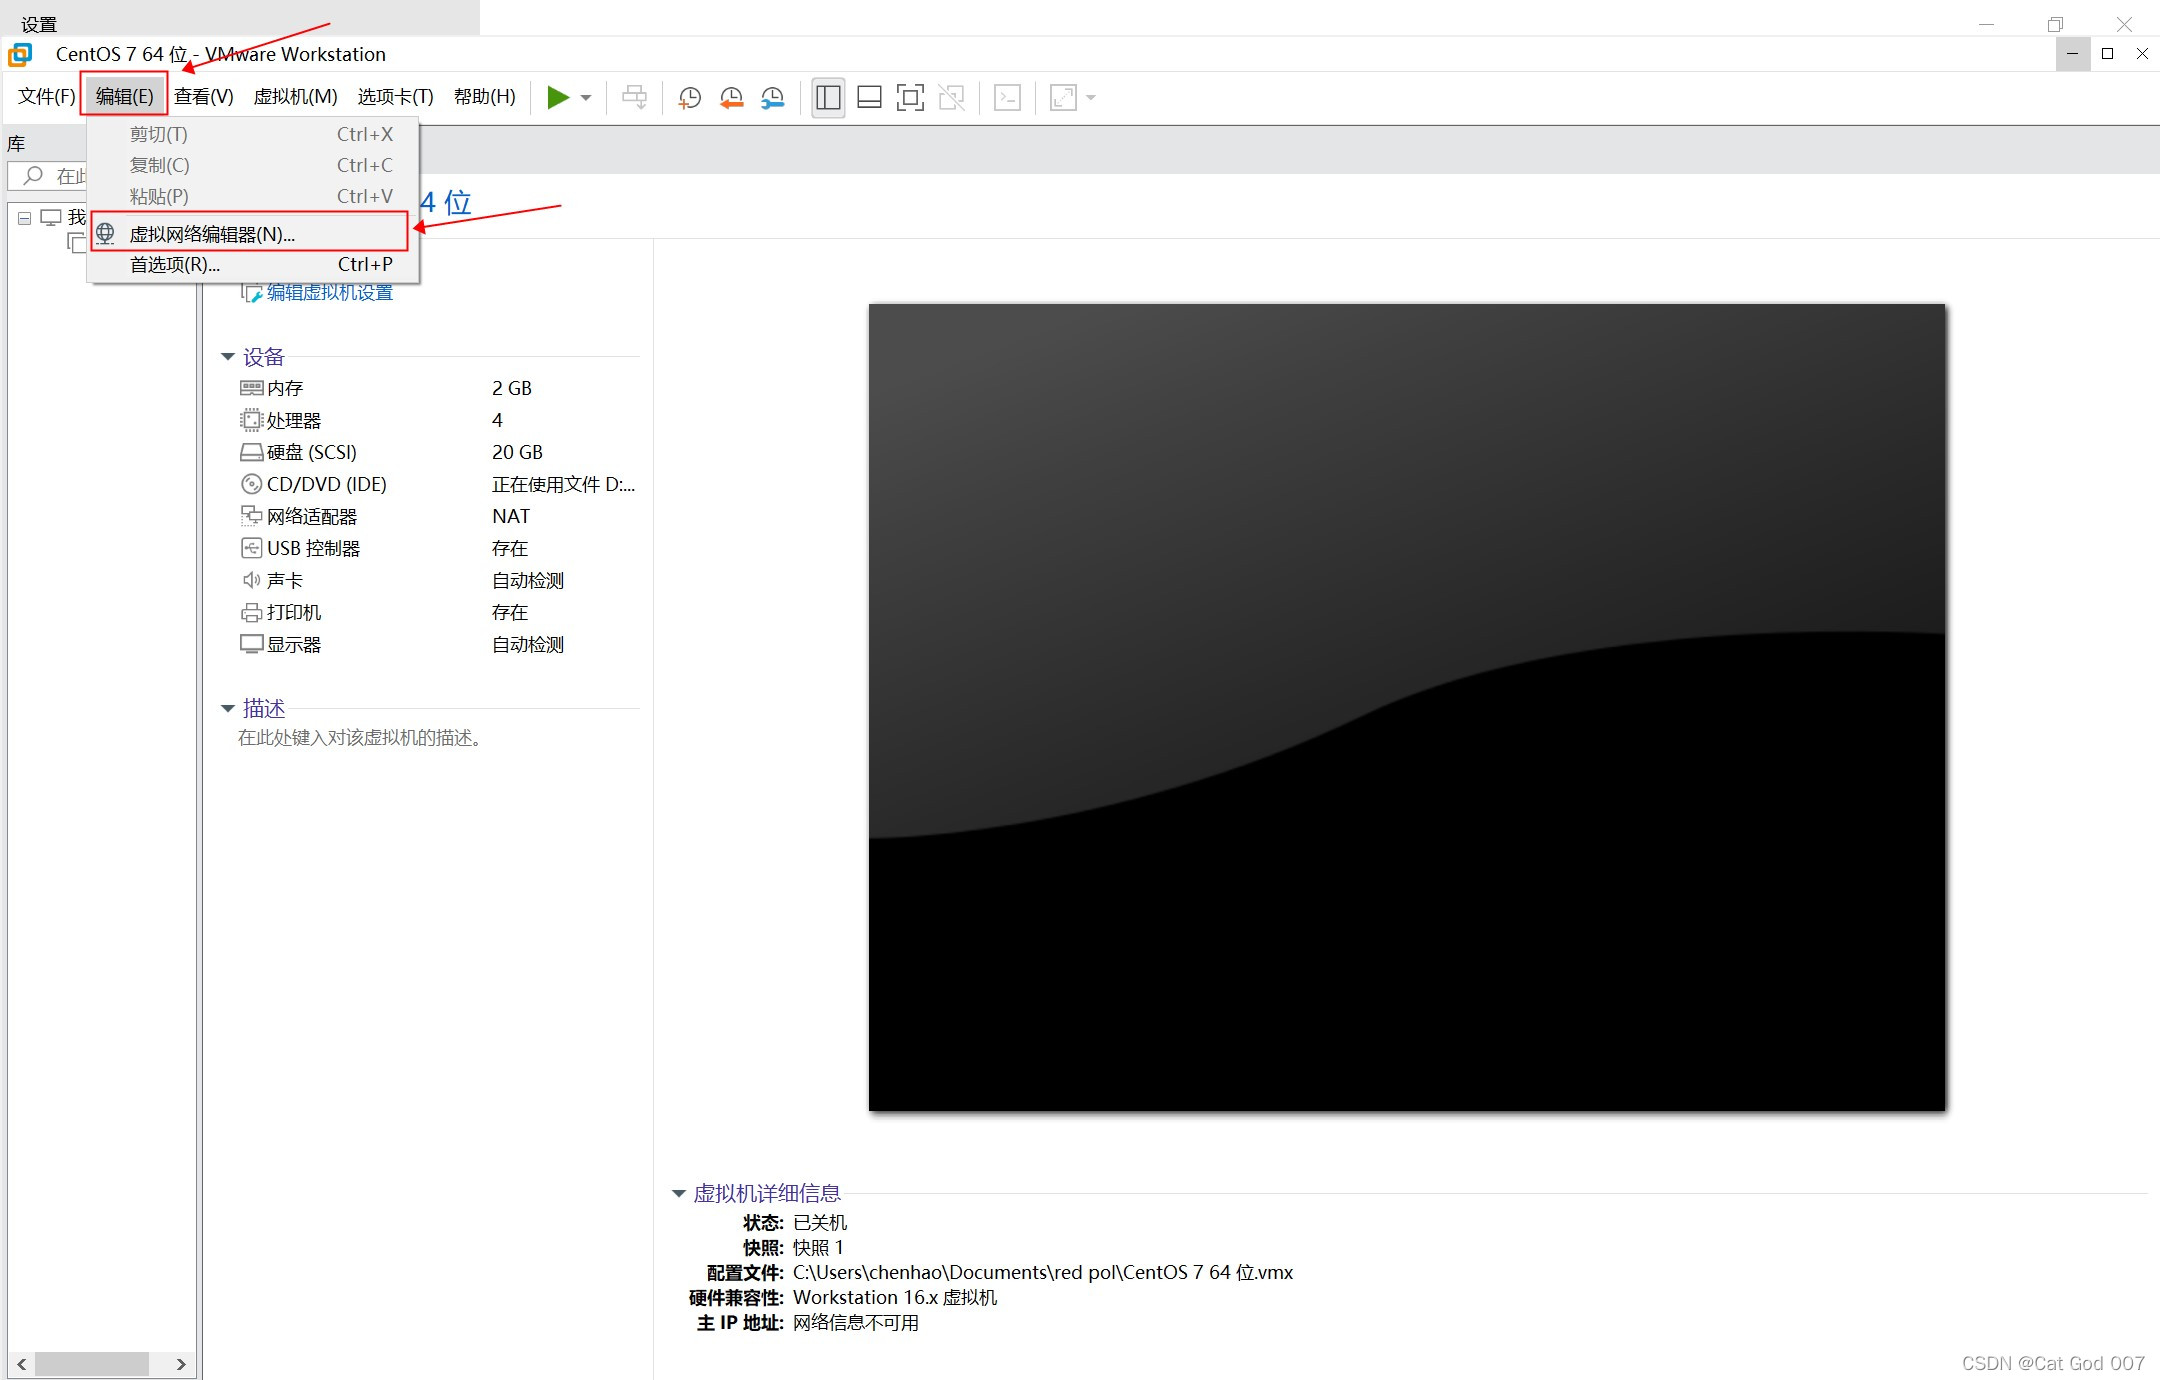2160x1380 pixels.
Task: Click the network adapter device icon
Action: [251, 516]
